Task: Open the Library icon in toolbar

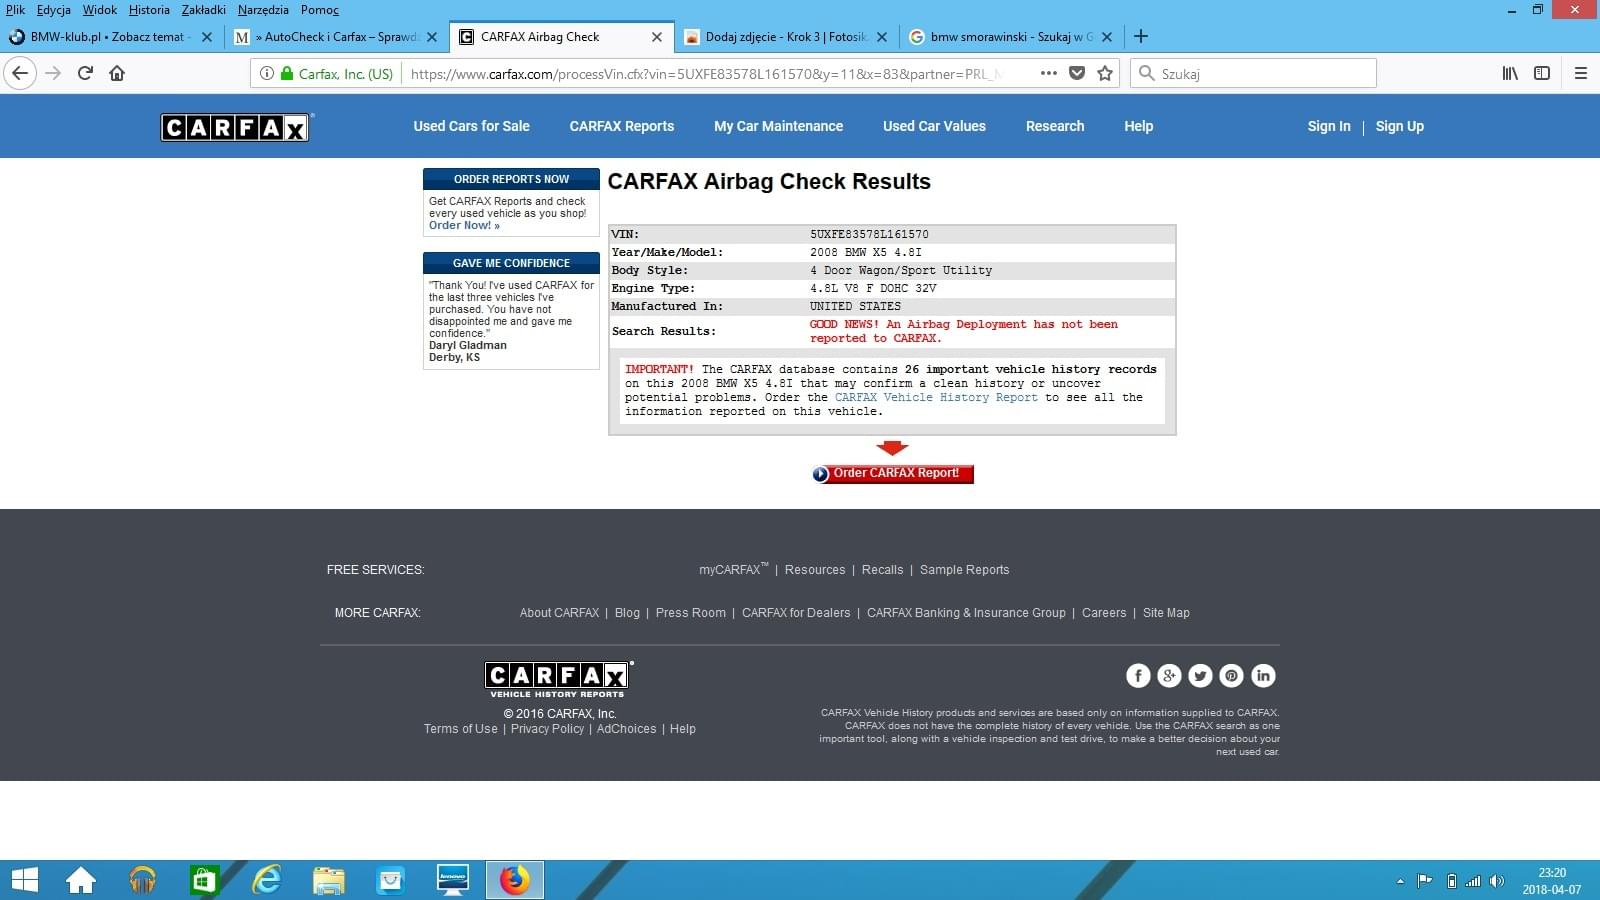Action: pos(1510,73)
